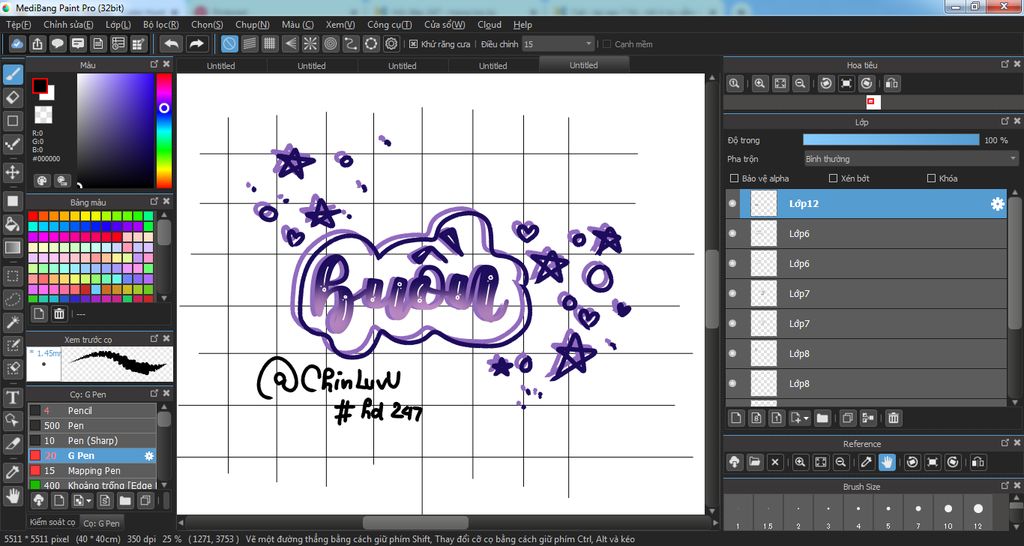This screenshot has width=1024, height=546.
Task: Open the Bộ lọc(R) menu
Action: [161, 25]
